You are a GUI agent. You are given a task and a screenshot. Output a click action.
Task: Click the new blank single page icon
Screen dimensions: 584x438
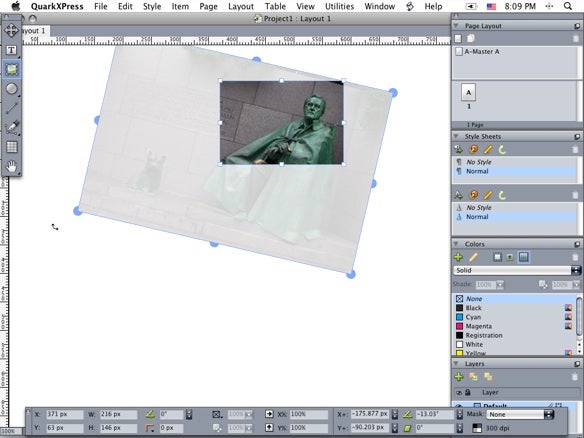coord(458,38)
